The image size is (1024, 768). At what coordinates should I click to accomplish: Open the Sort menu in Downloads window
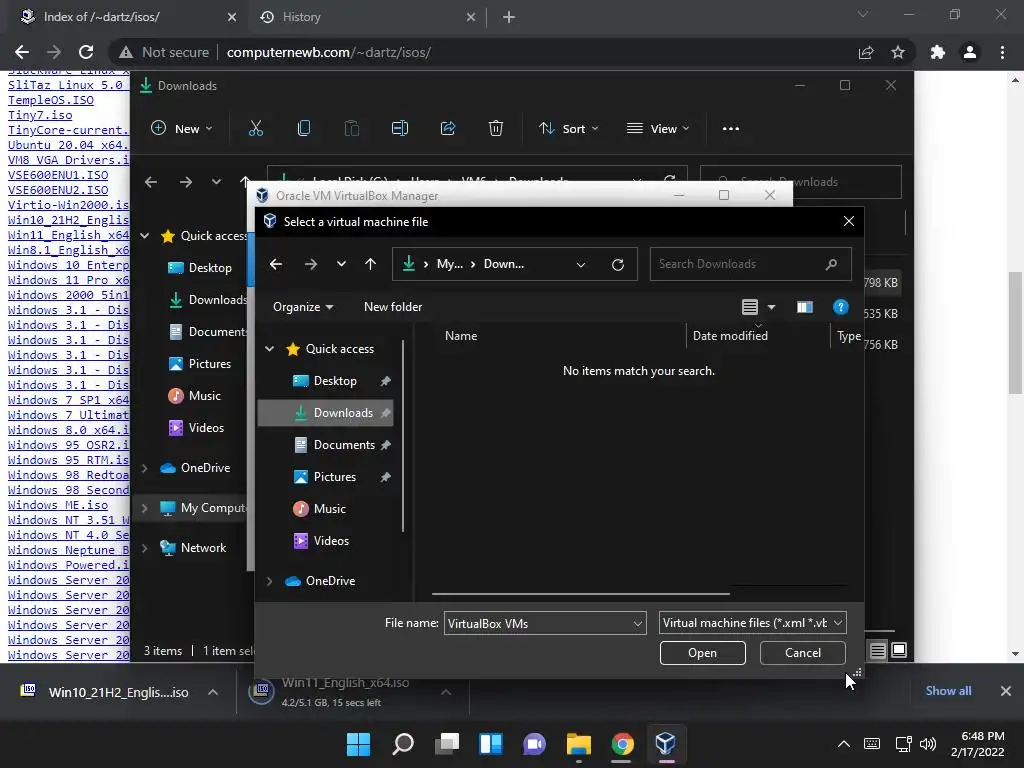pyautogui.click(x=568, y=129)
